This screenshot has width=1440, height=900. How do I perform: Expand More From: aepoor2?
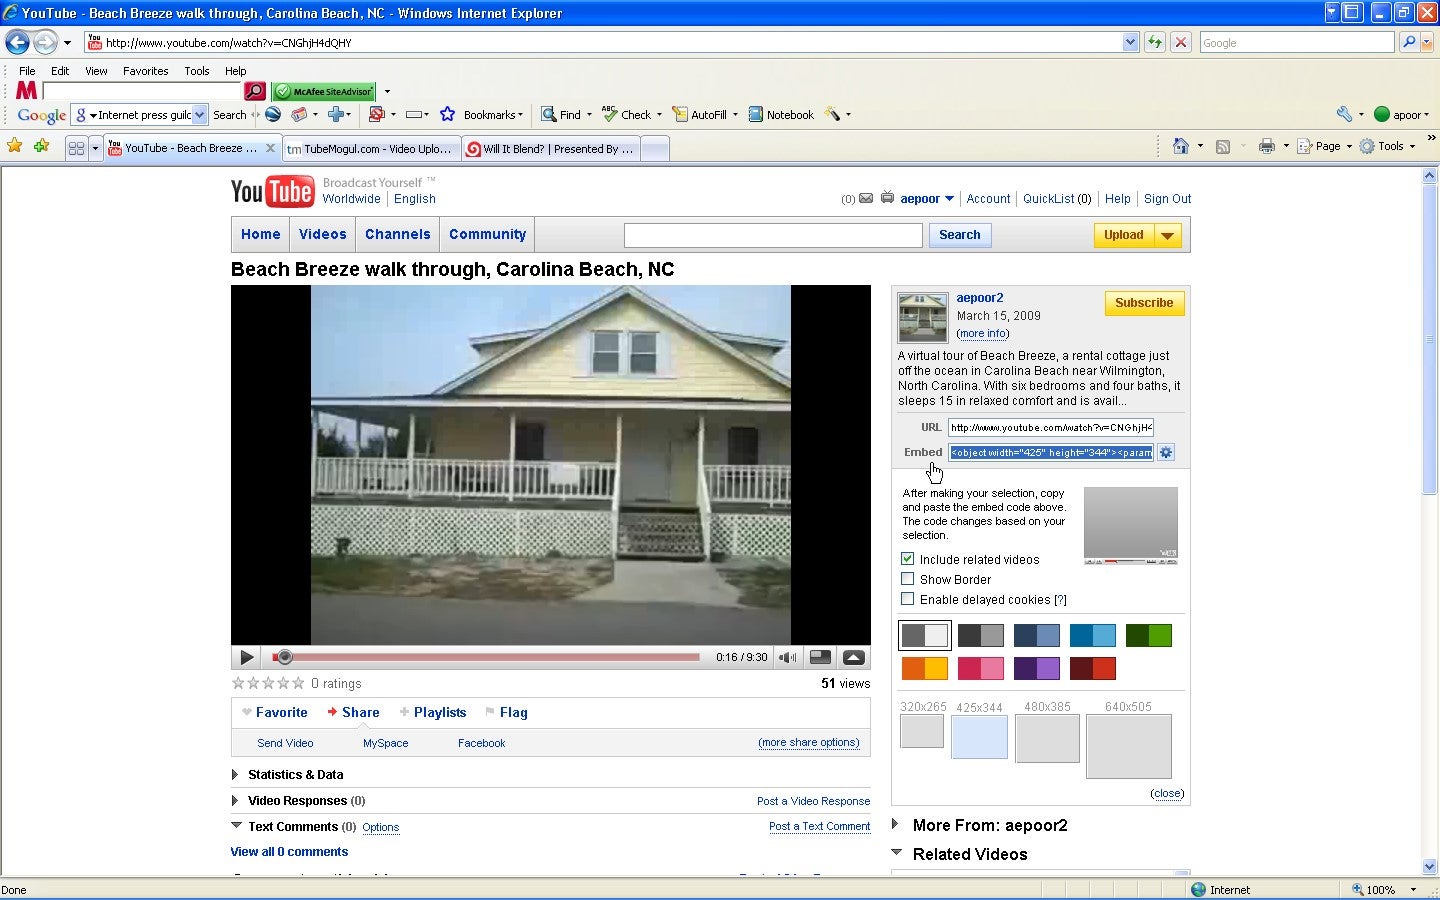[x=896, y=825]
